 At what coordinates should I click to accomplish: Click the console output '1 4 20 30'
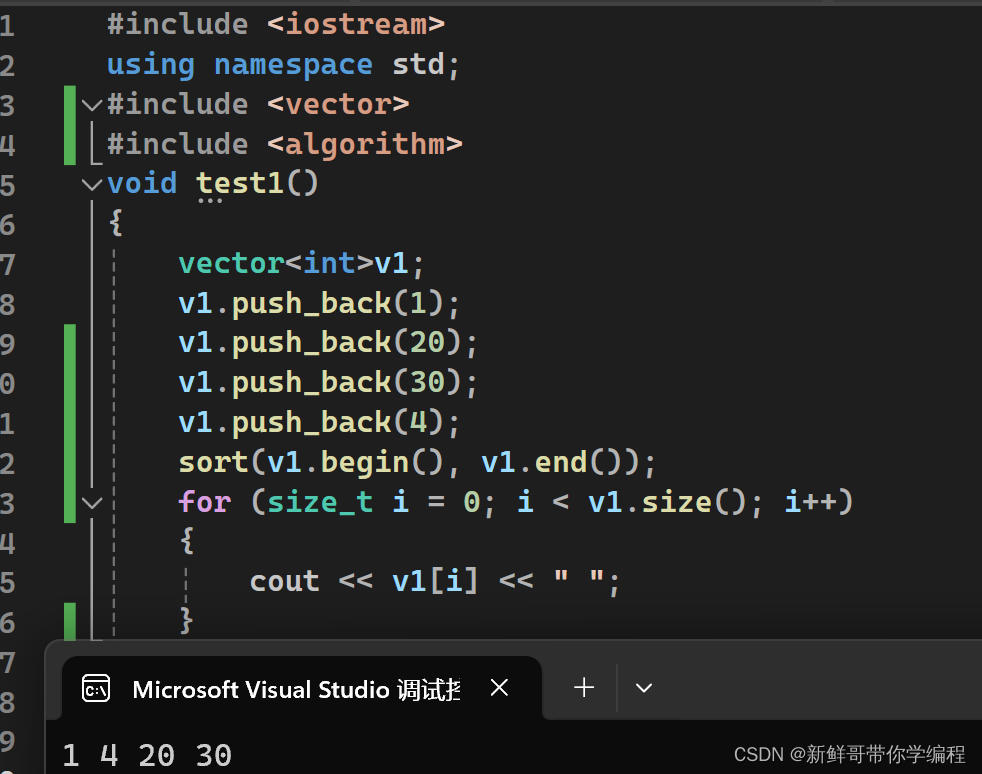point(148,755)
